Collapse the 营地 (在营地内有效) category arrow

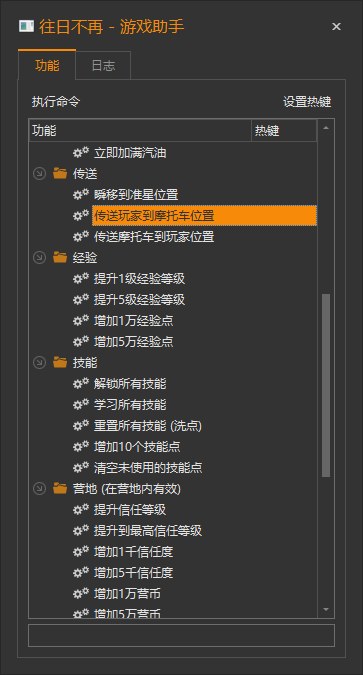(39, 489)
